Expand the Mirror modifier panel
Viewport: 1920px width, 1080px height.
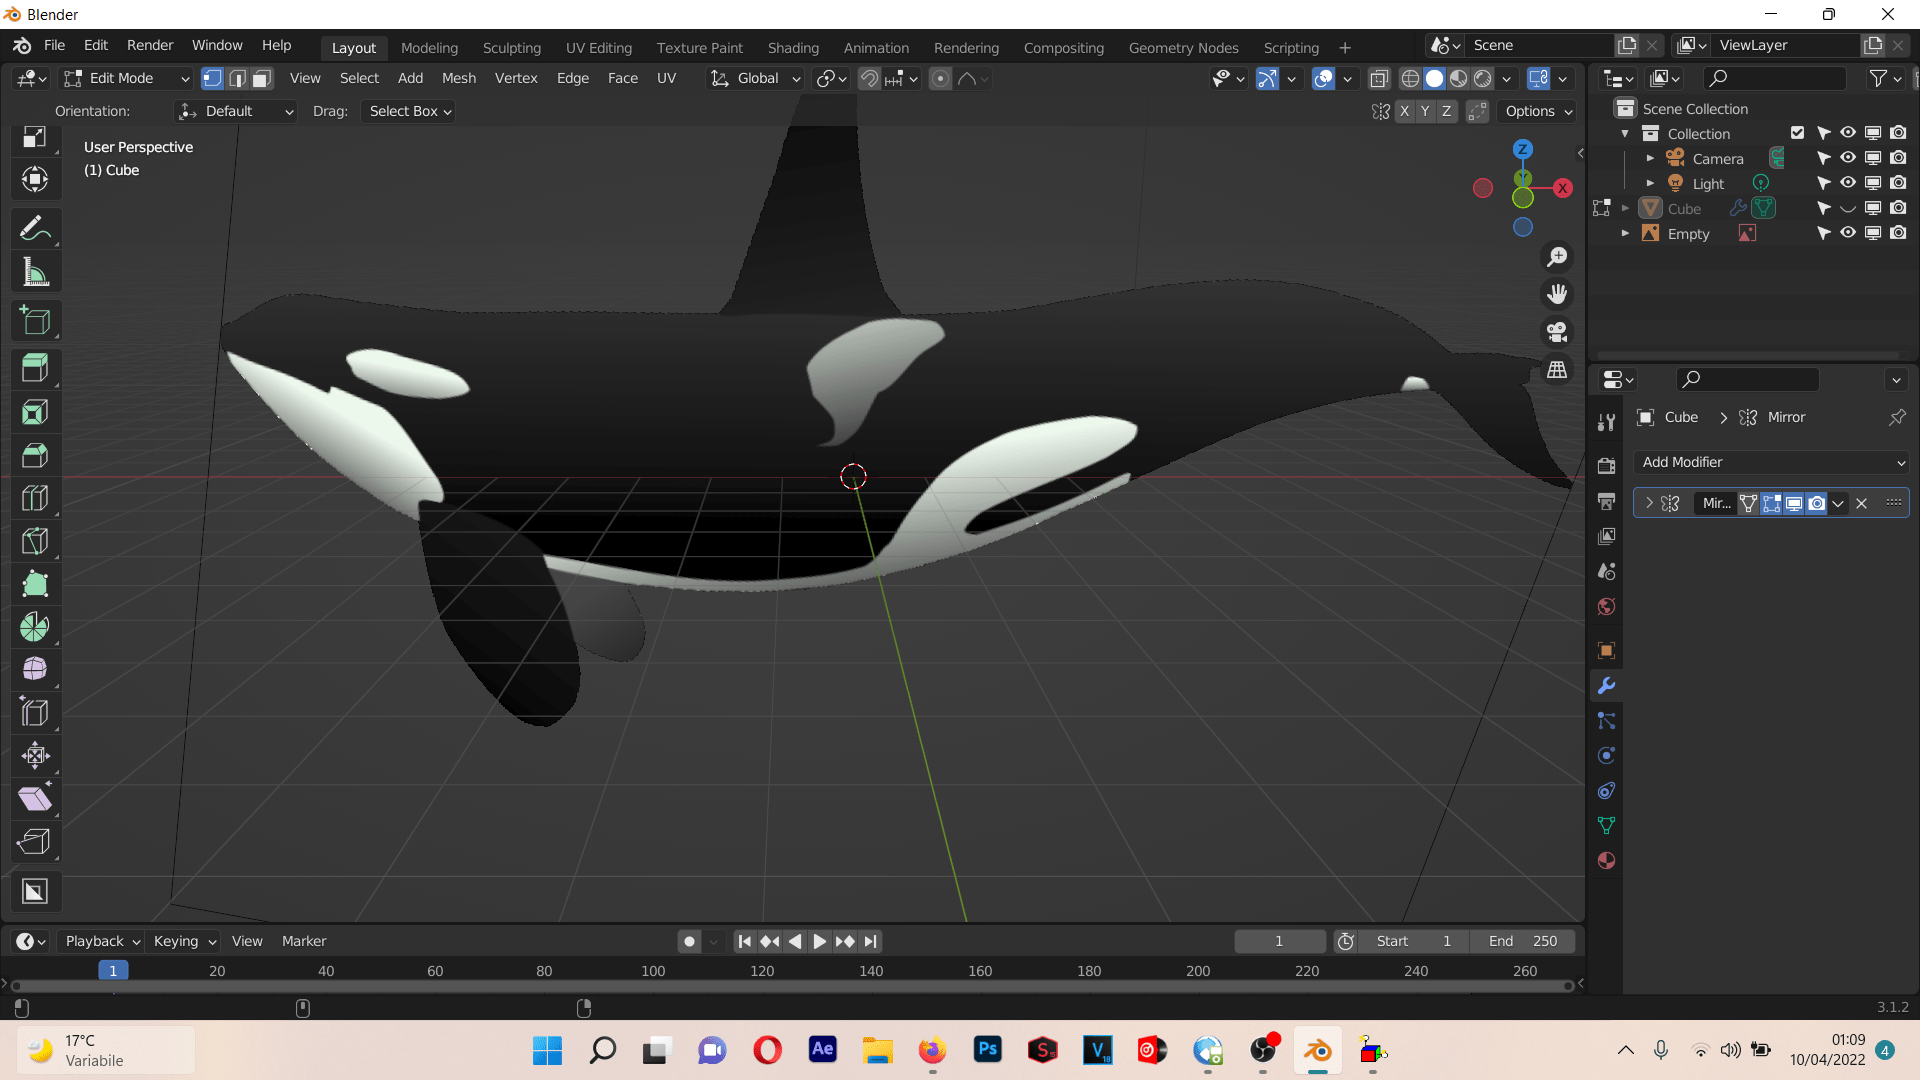pos(1649,503)
